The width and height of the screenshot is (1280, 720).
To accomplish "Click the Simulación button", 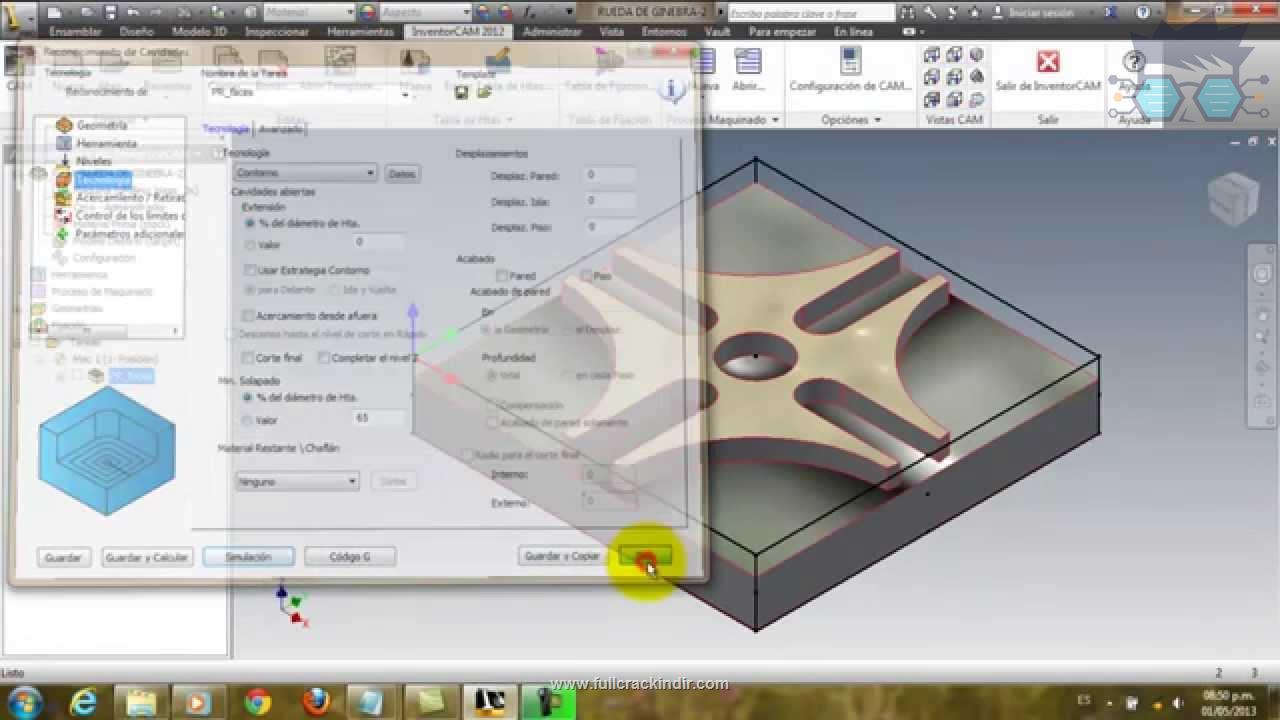I will (x=248, y=557).
